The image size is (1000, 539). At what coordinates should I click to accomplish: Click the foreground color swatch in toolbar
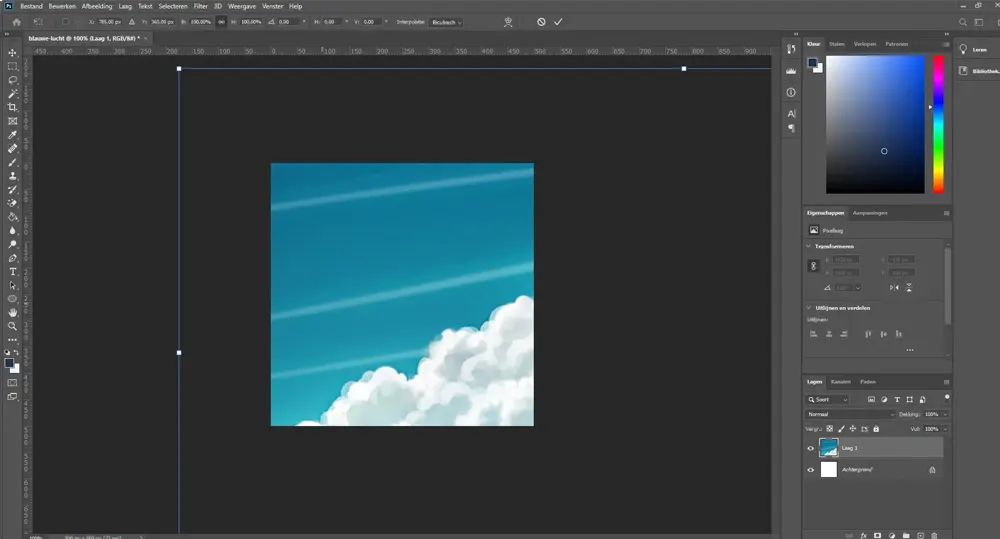coord(10,364)
